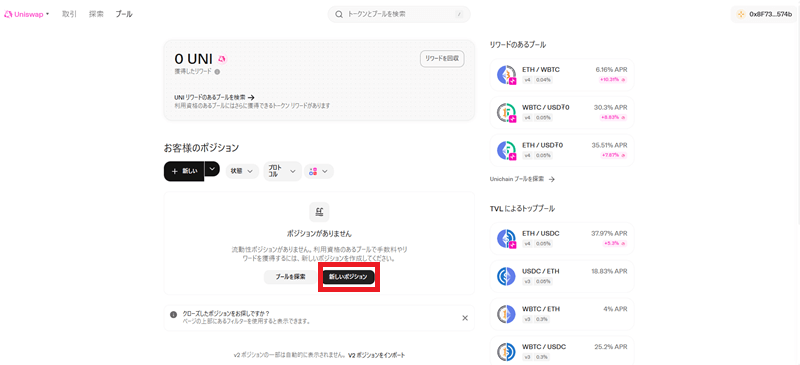Screen dimensions: 800x365
Task: Click the +5.3% reward badge
Action: point(616,244)
